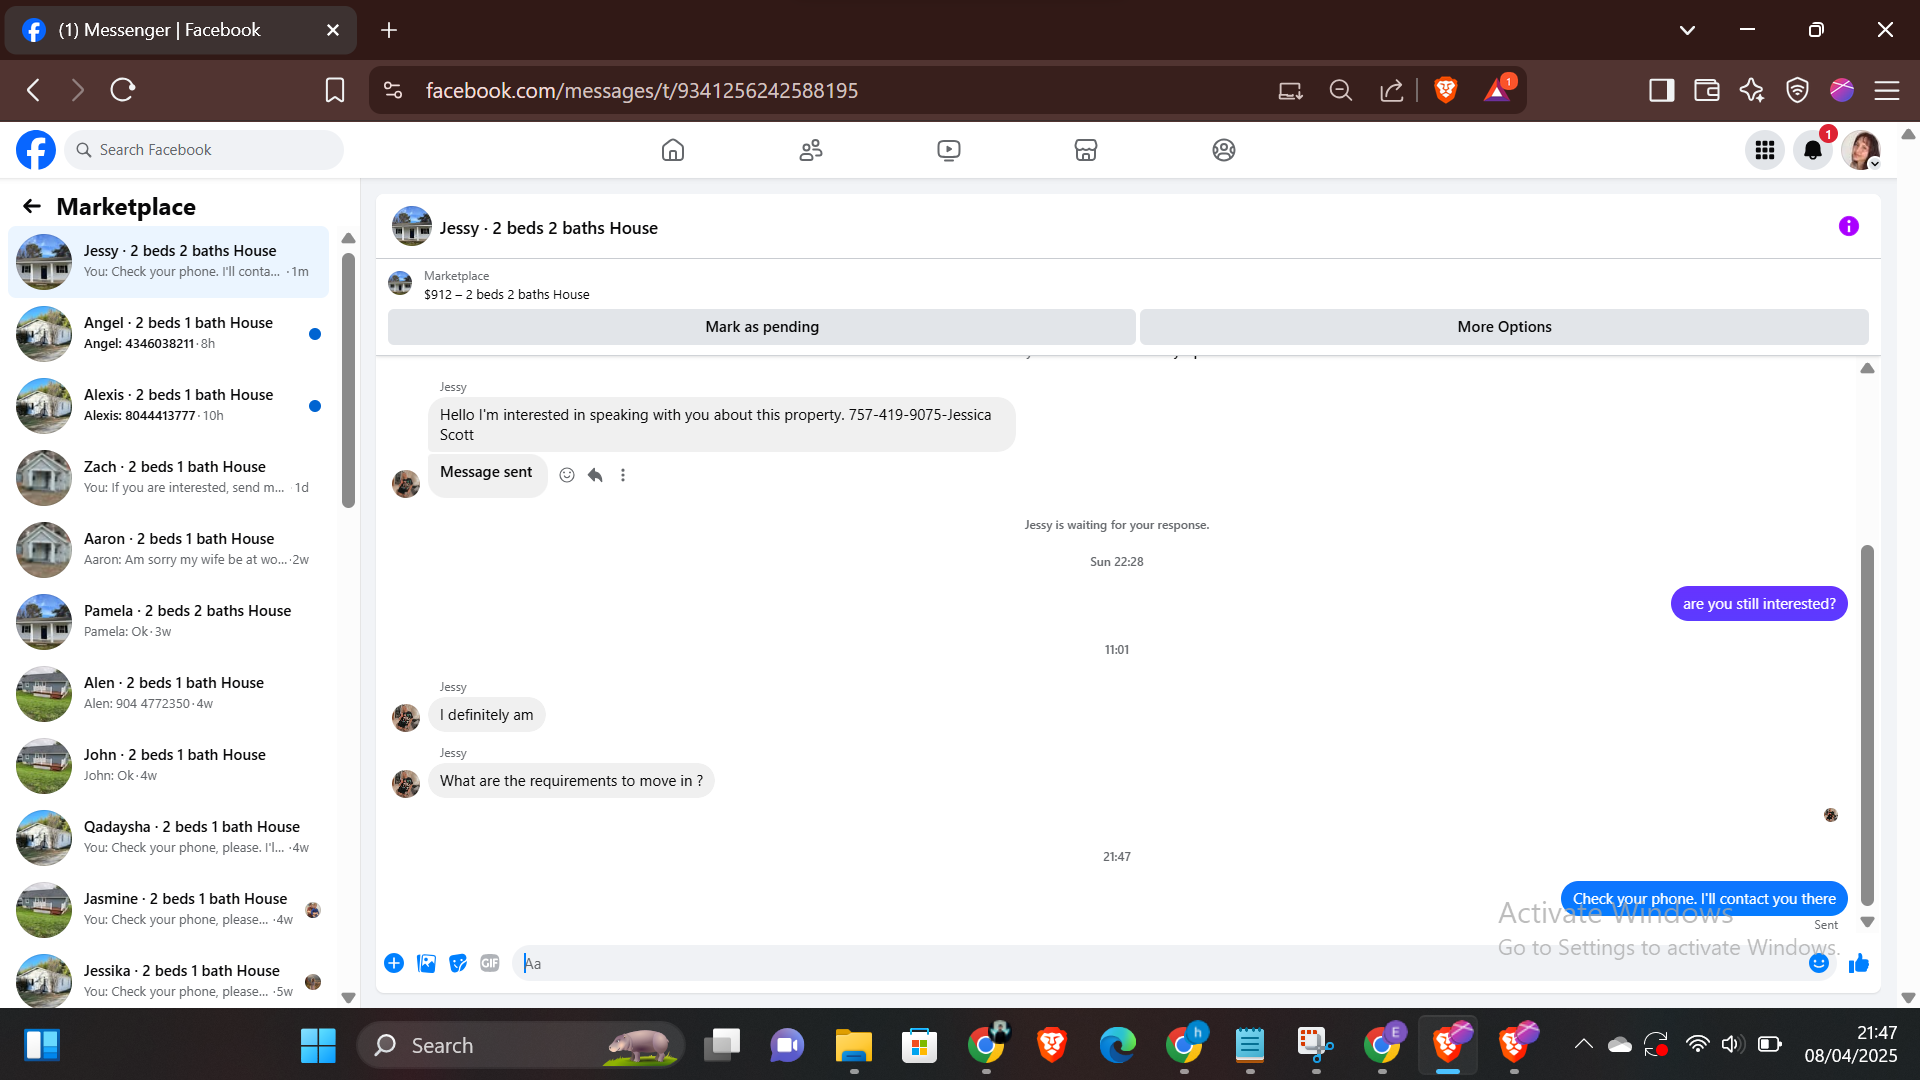The height and width of the screenshot is (1080, 1920).
Task: Open emoji picker in message box
Action: (1818, 963)
